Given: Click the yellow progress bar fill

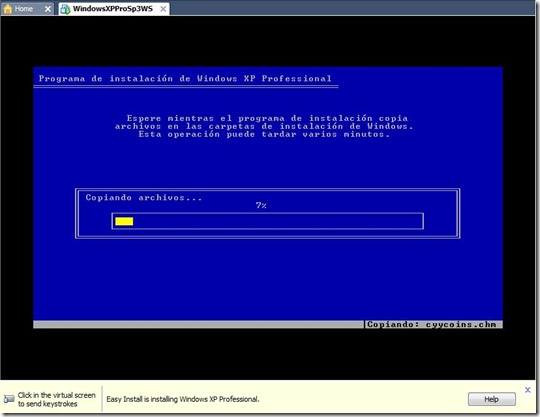Looking at the screenshot, I should [x=124, y=221].
